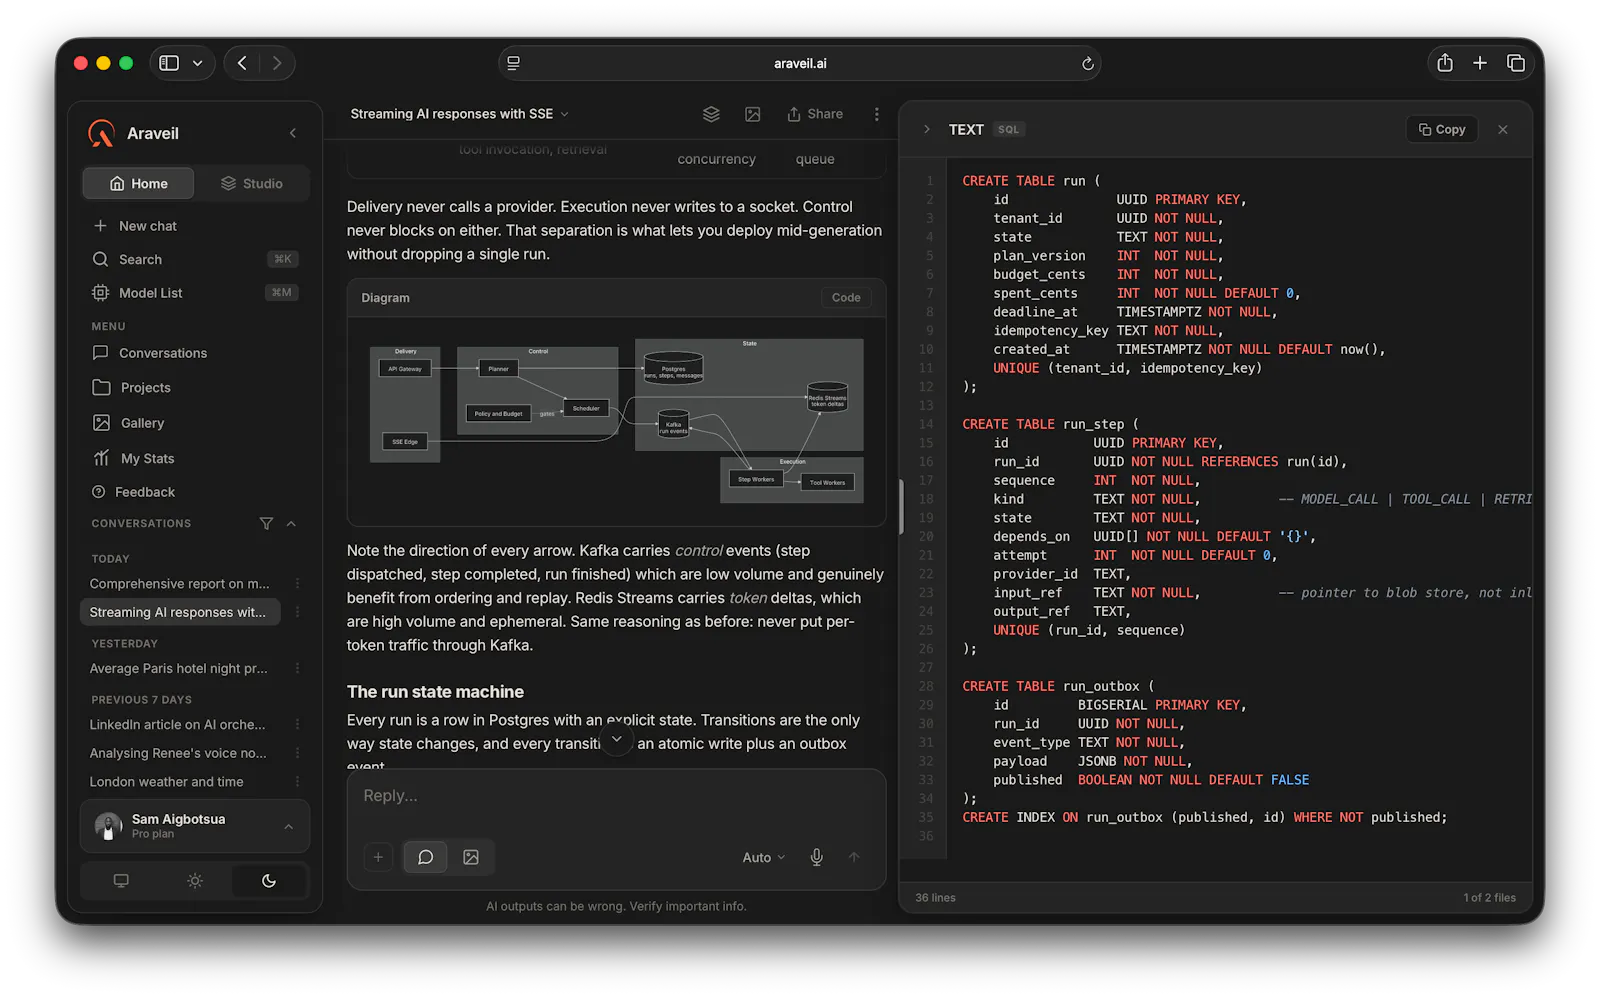Open the three-dot chat options menu
The image size is (1600, 998).
[877, 114]
